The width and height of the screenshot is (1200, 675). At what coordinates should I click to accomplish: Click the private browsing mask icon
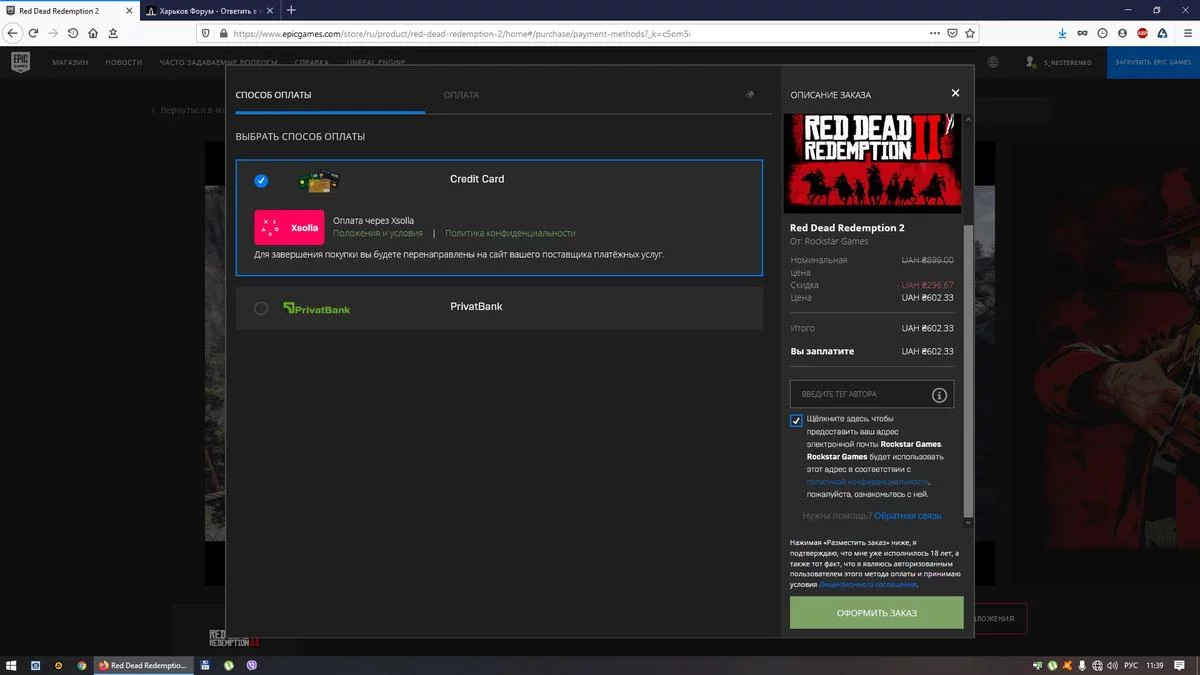1082,33
